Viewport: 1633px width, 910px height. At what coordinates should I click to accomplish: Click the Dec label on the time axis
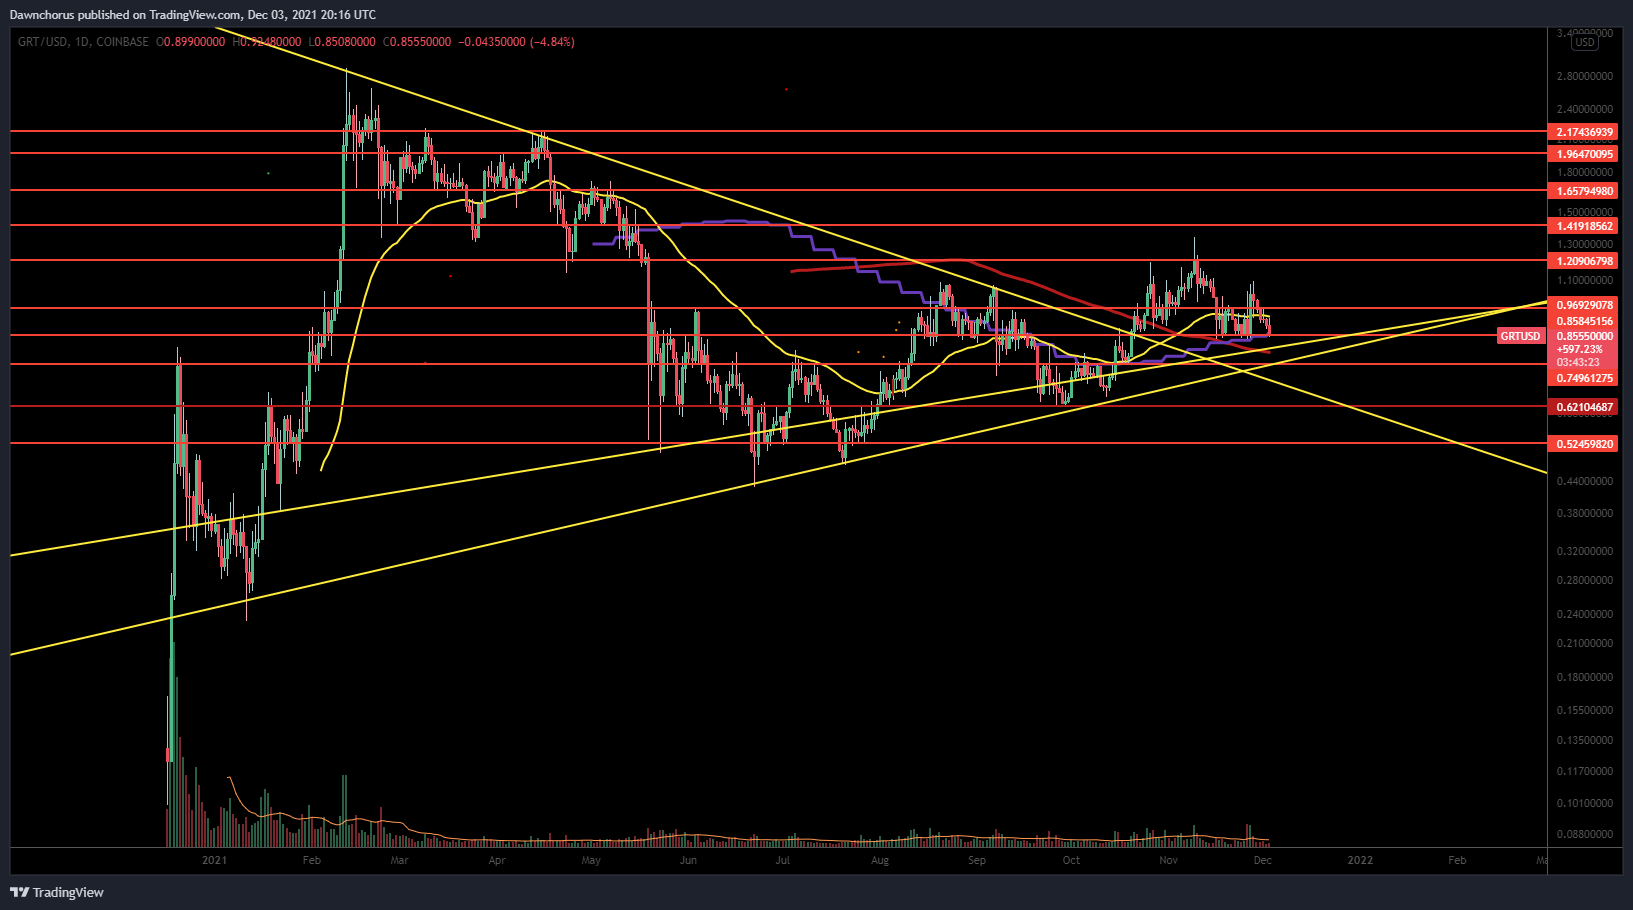1262,860
